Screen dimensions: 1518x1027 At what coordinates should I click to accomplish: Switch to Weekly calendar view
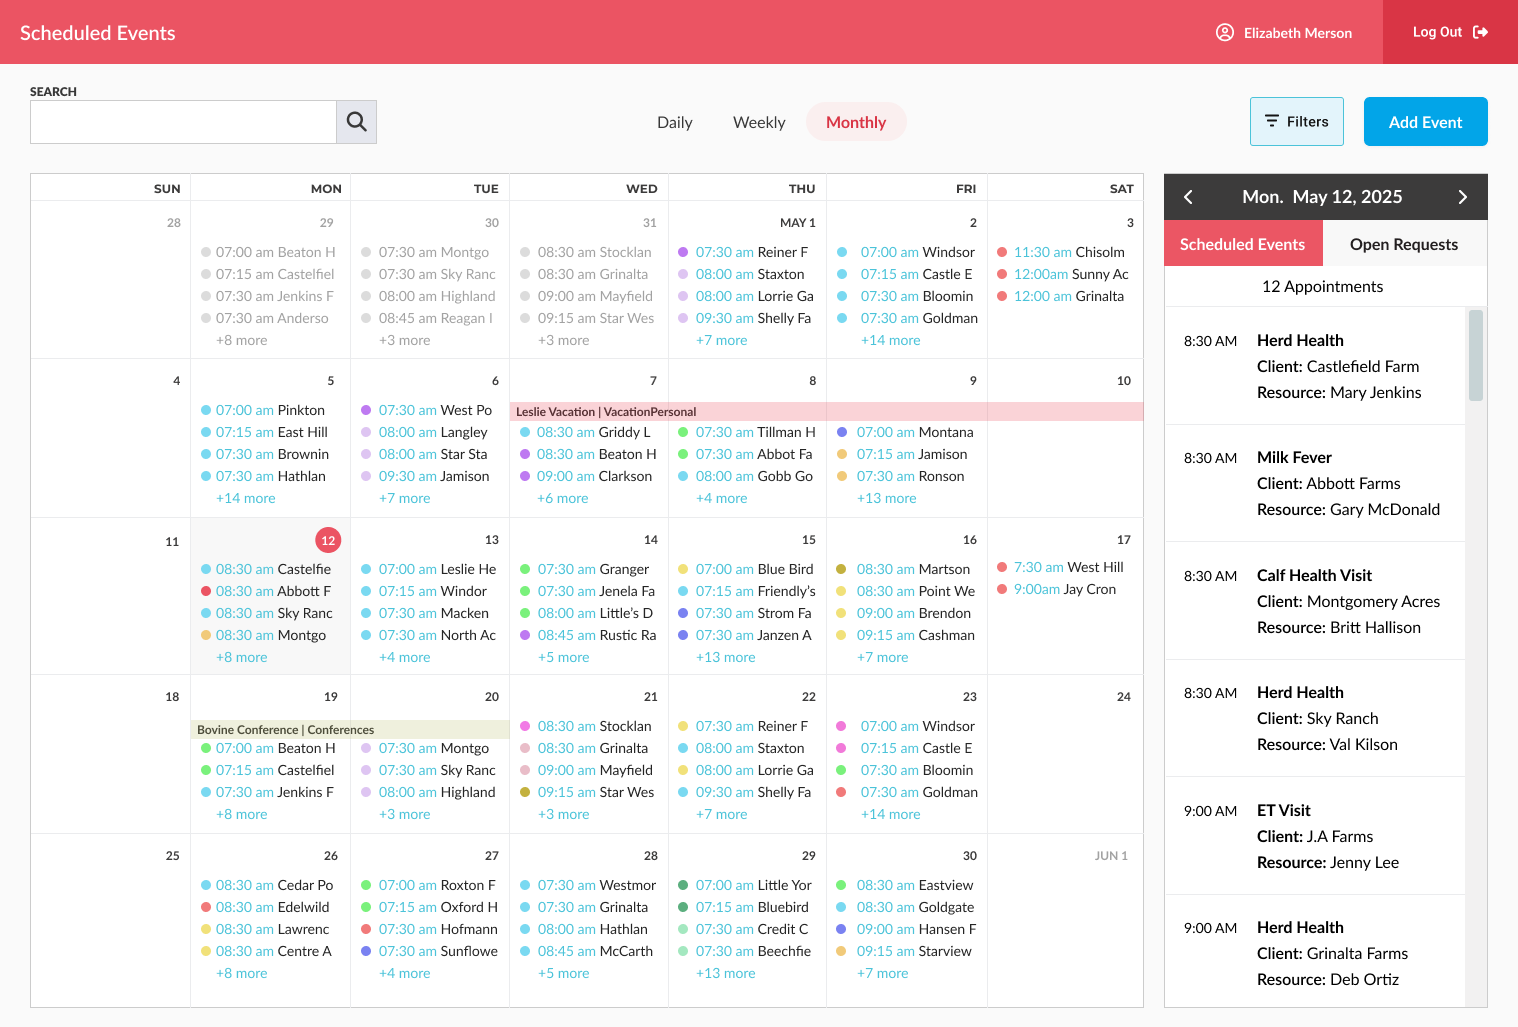[758, 121]
